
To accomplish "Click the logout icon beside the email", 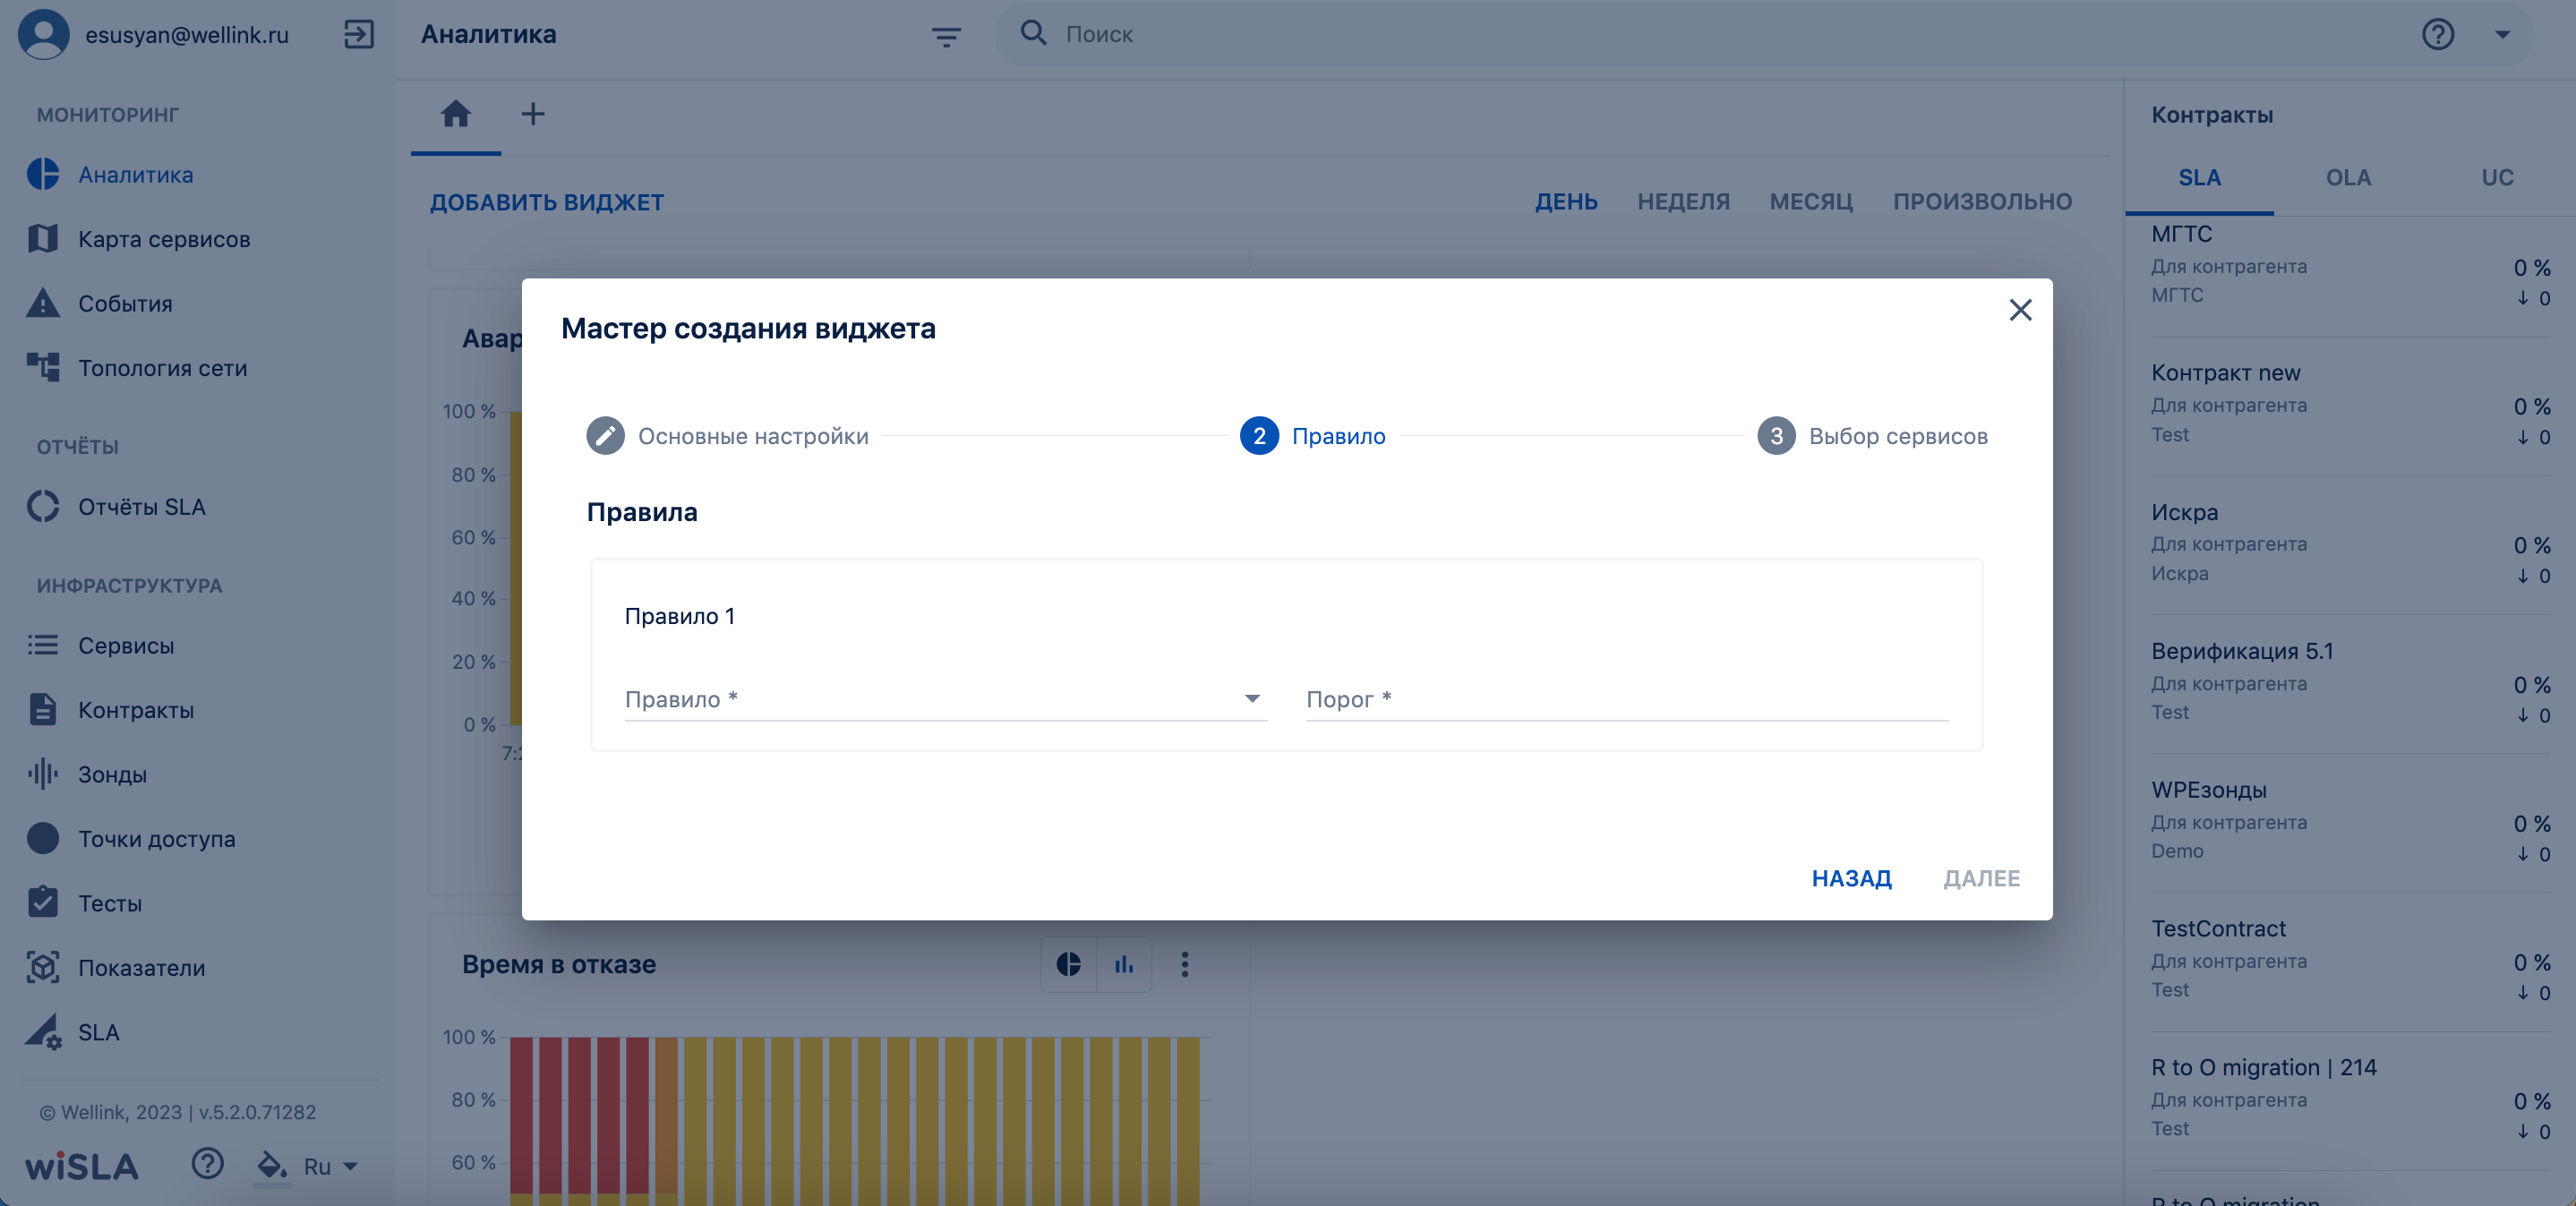I will [358, 34].
